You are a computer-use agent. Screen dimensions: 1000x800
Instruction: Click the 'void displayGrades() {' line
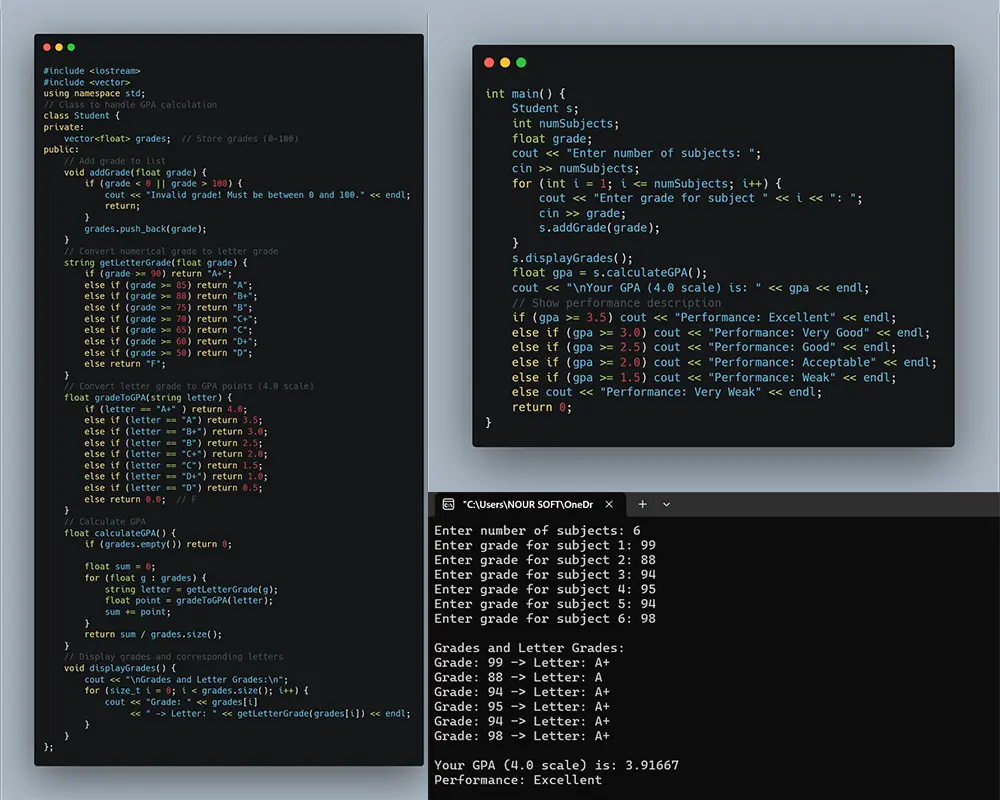(120, 668)
